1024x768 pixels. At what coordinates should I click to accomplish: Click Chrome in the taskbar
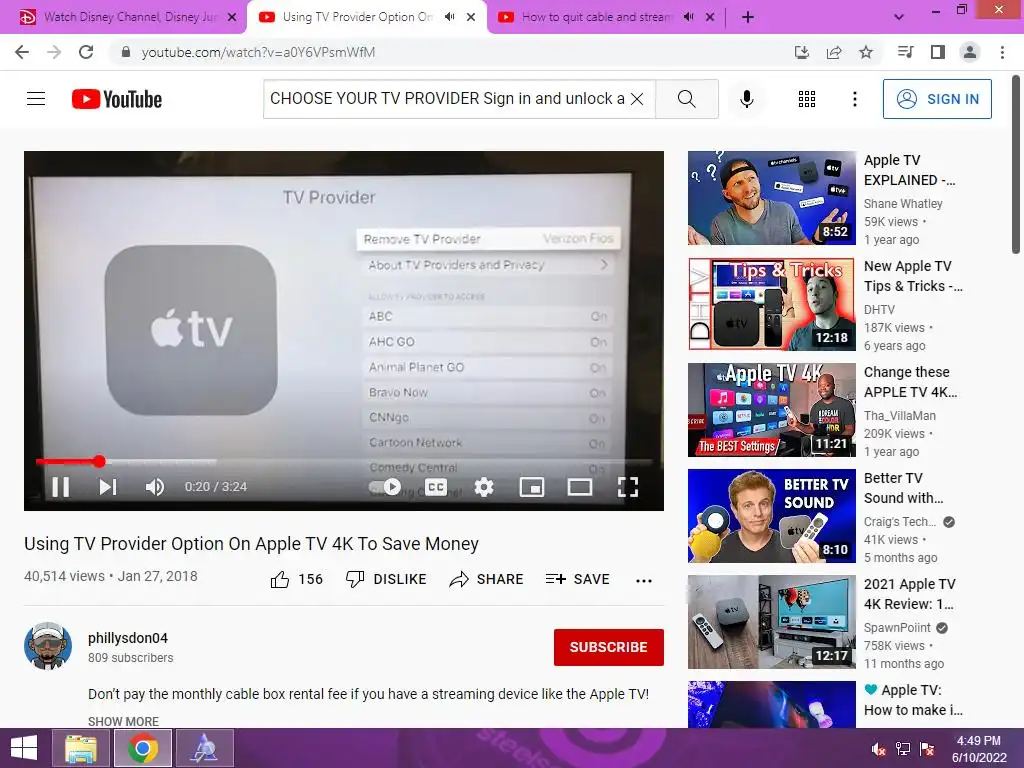142,748
